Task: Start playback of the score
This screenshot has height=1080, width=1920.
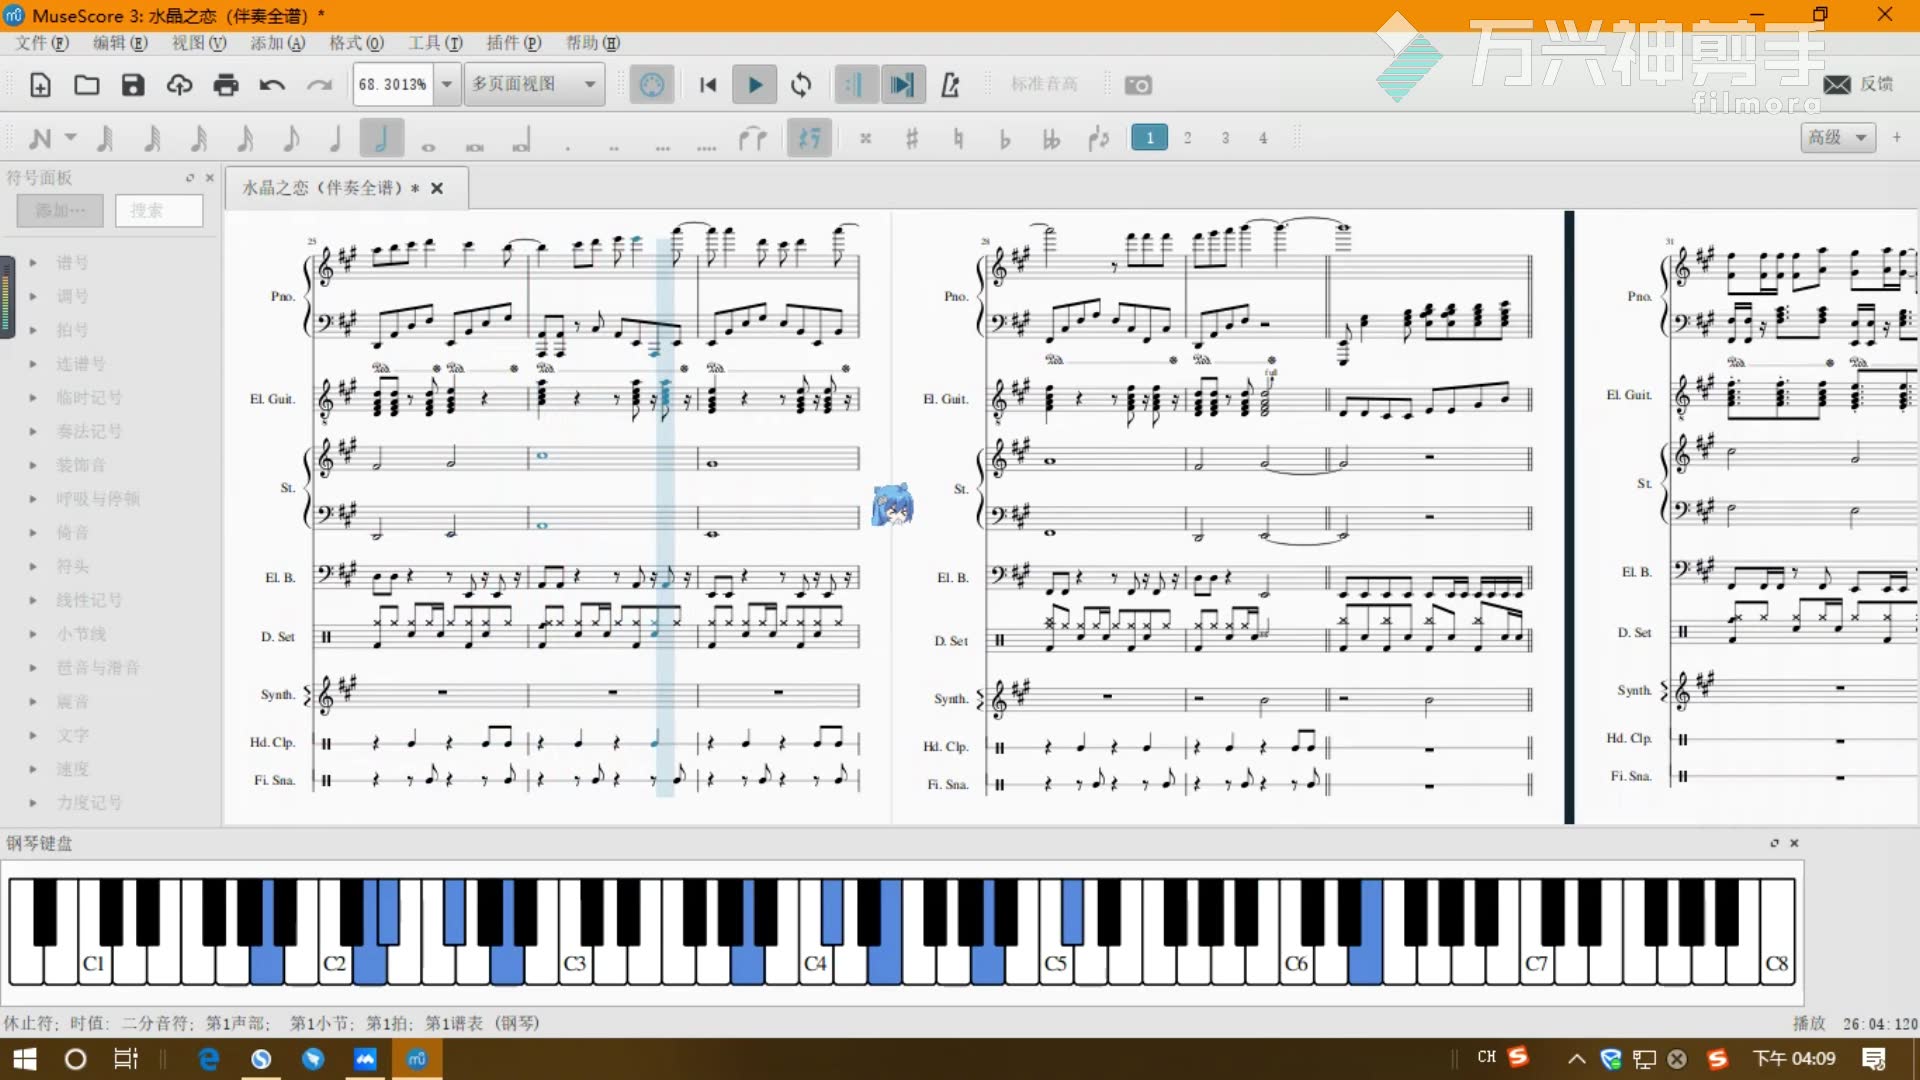Action: pos(755,85)
